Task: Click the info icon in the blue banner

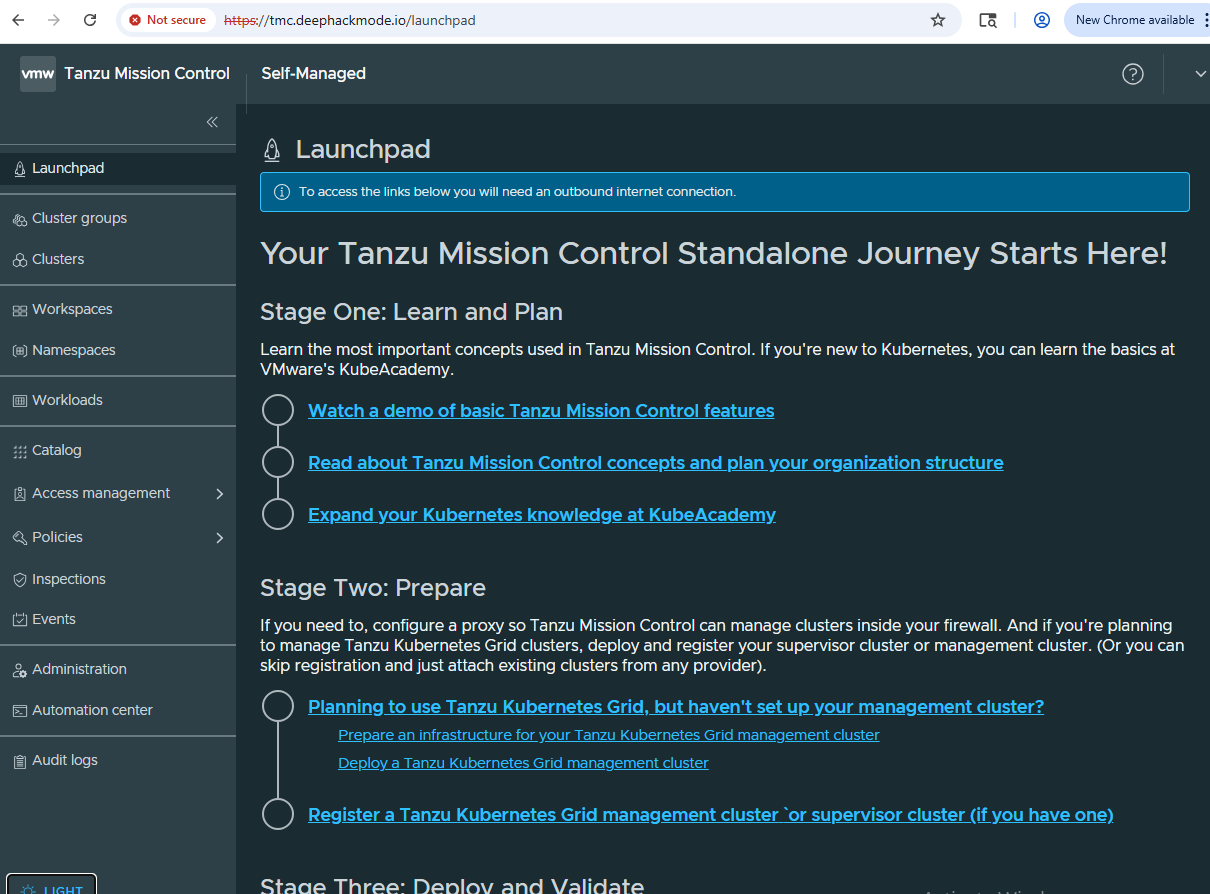Action: point(282,192)
